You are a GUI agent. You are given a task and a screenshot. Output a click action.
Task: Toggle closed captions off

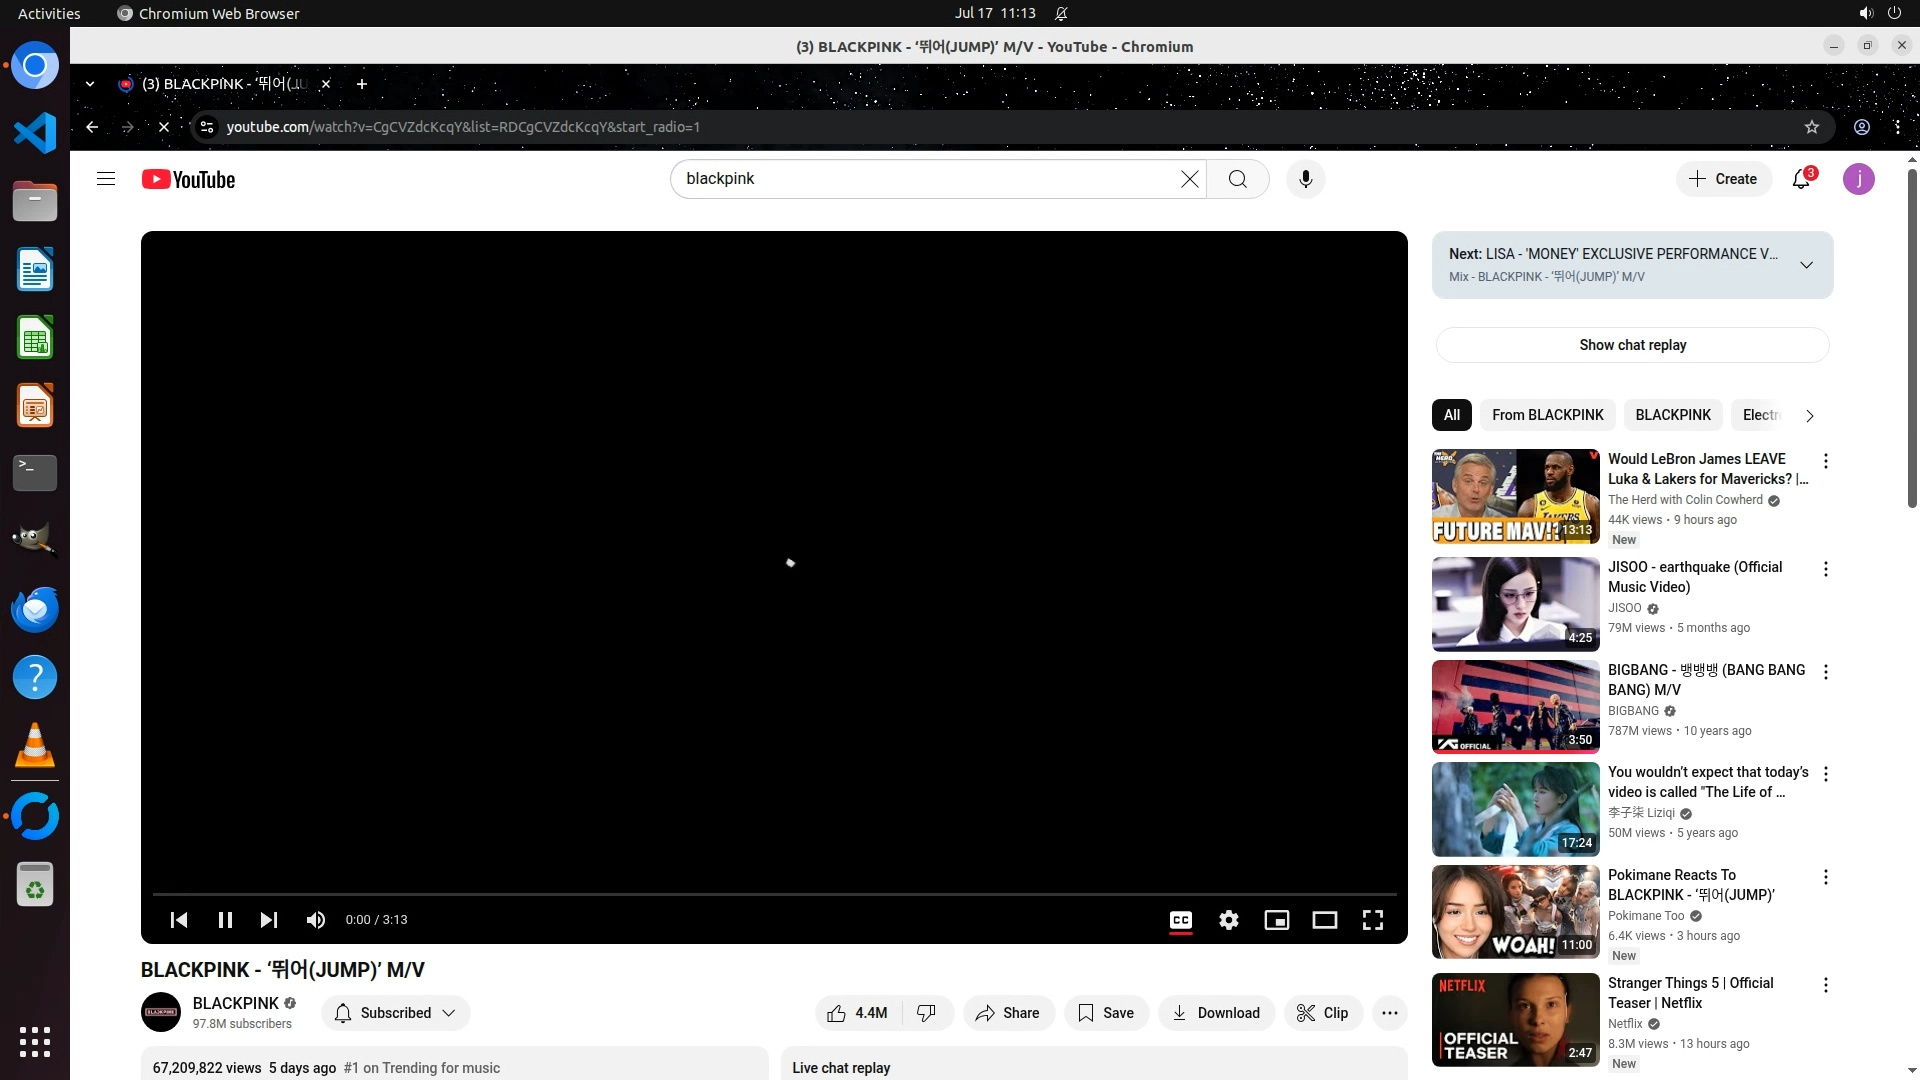(1181, 920)
